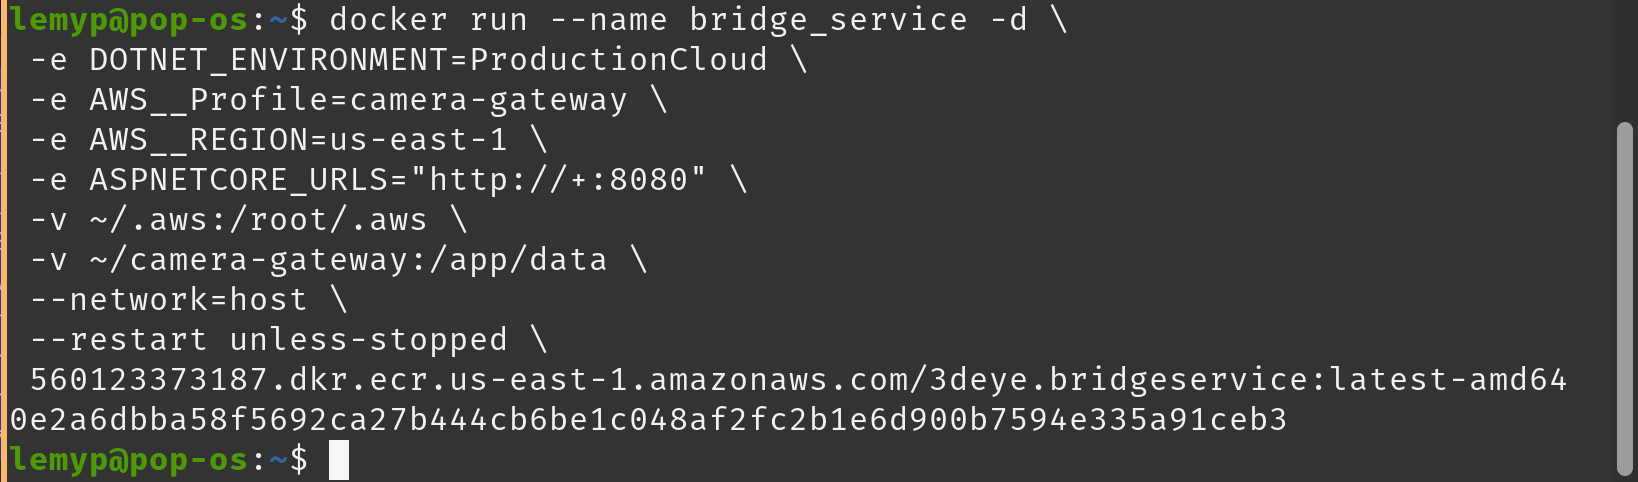This screenshot has width=1638, height=482.
Task: Click the --network=host option
Action: pos(169,300)
